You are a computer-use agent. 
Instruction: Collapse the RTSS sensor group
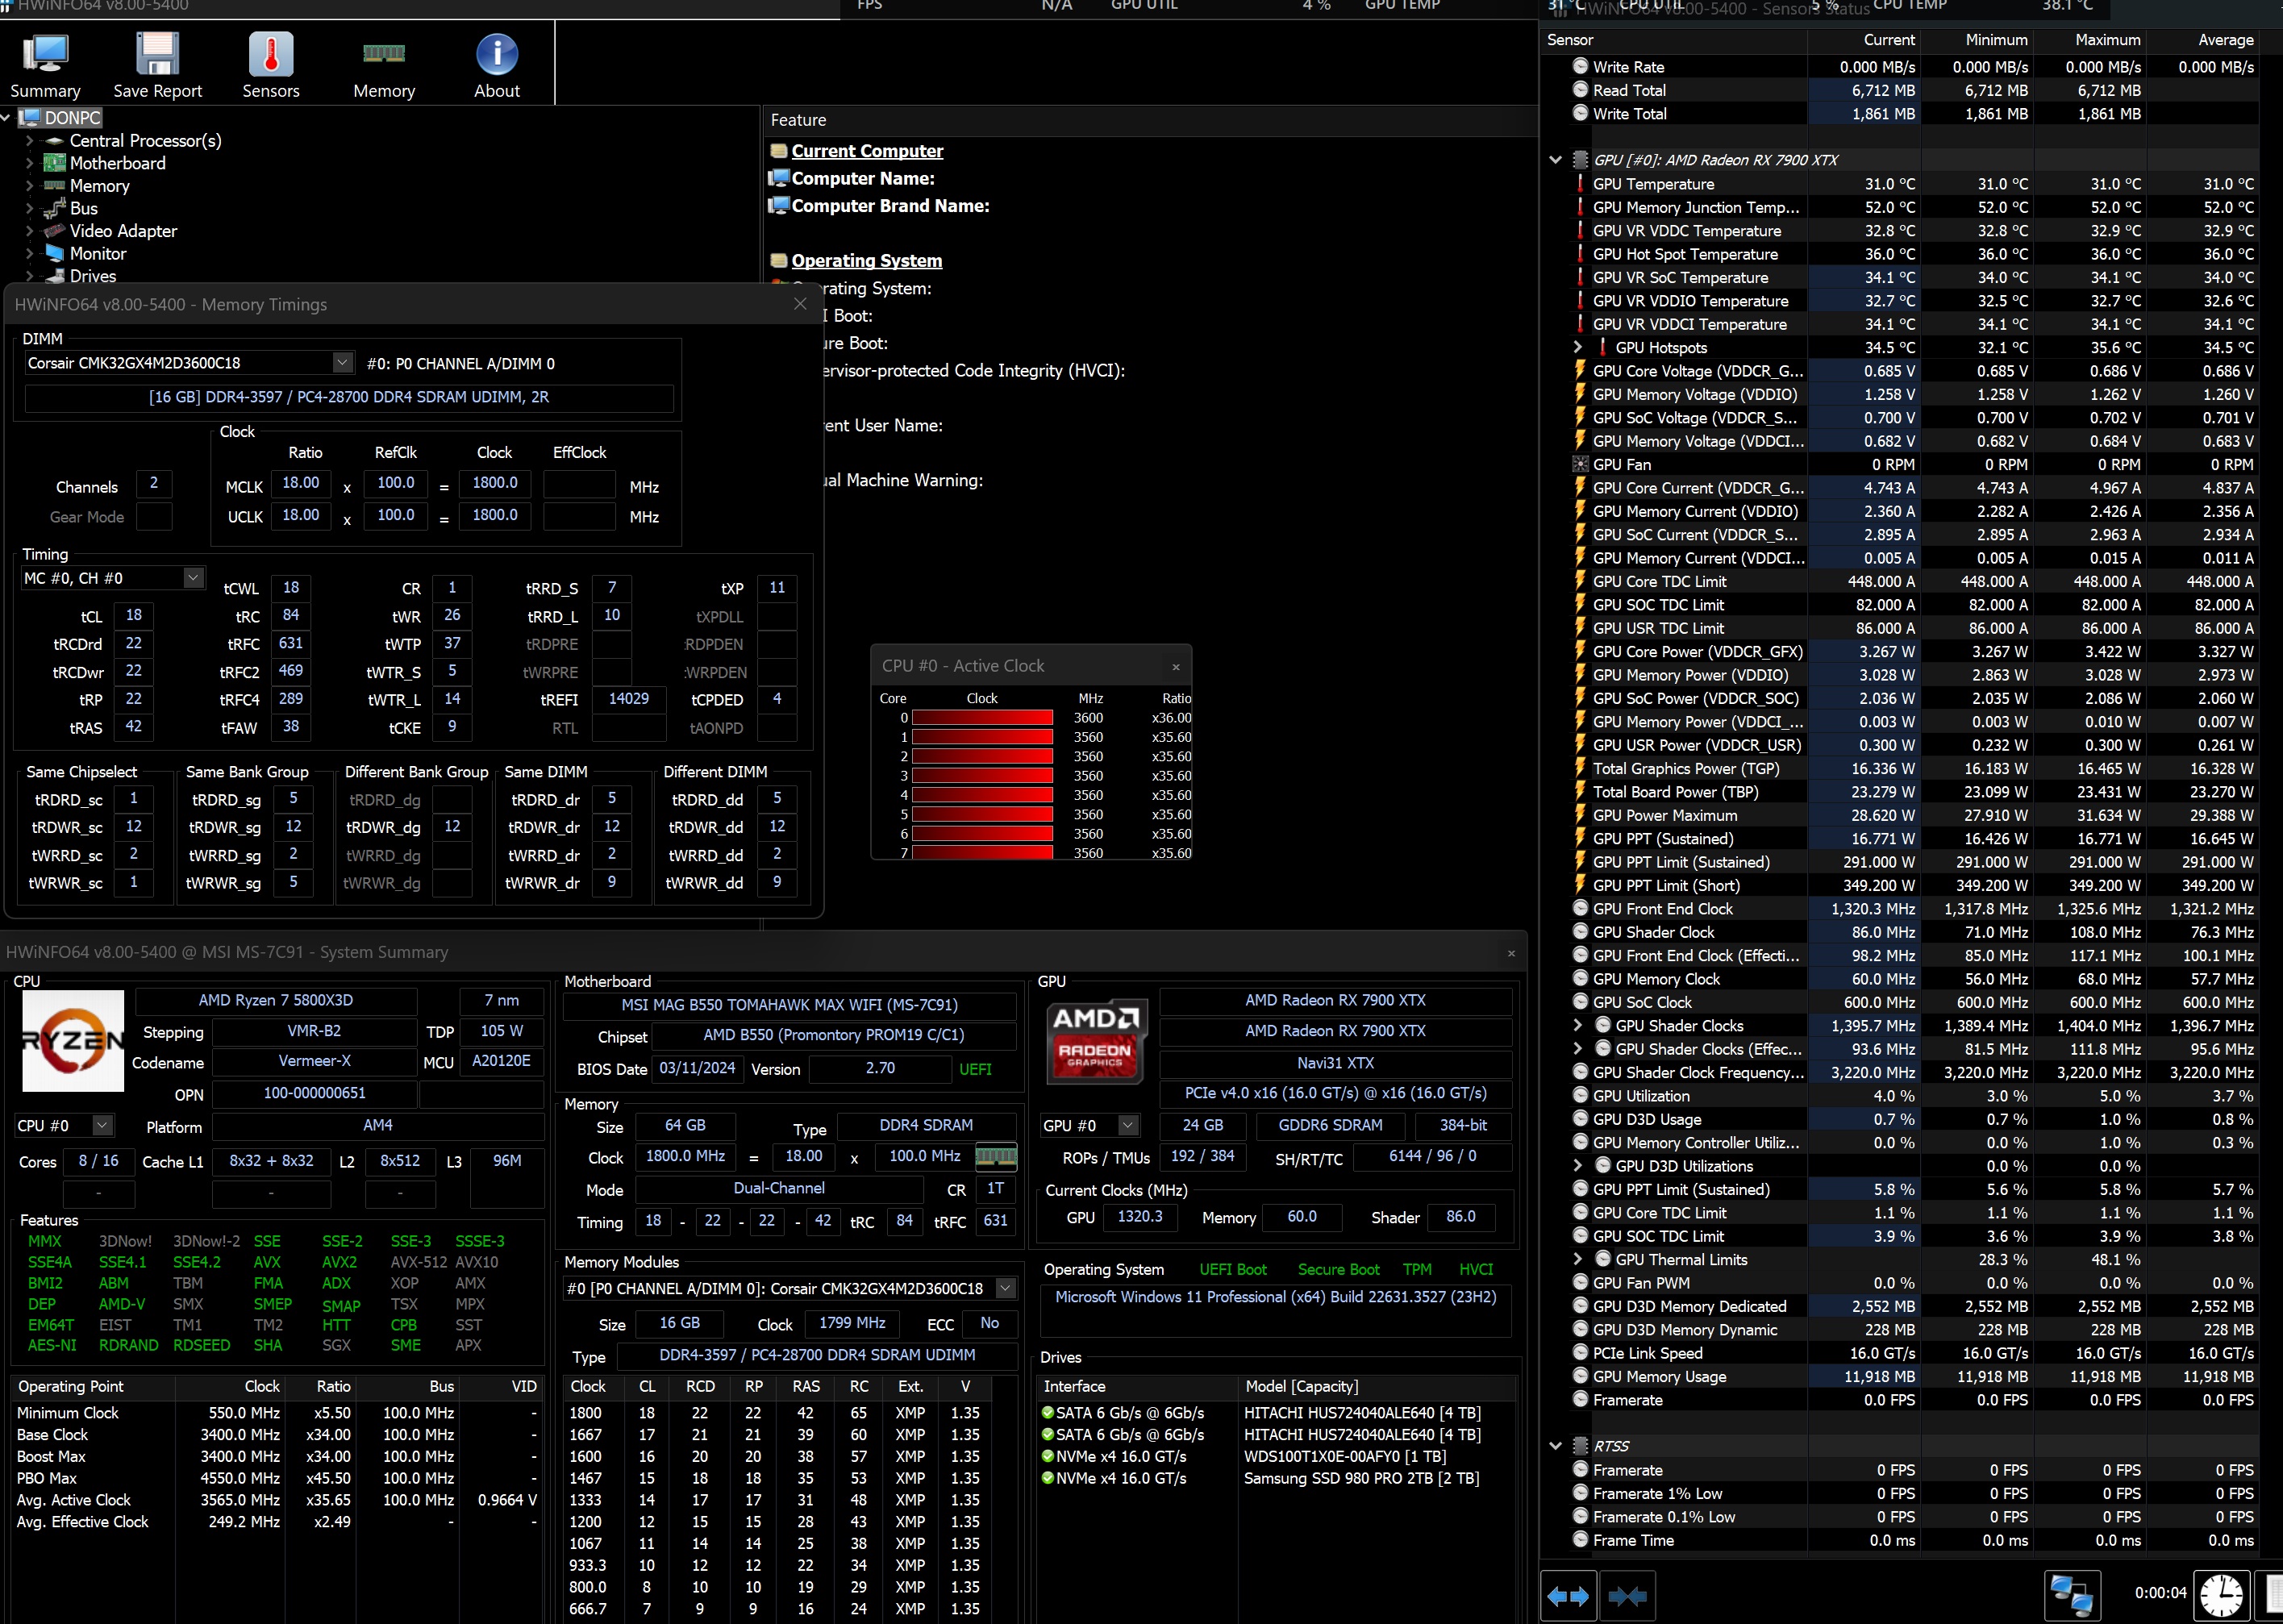pos(1555,1446)
